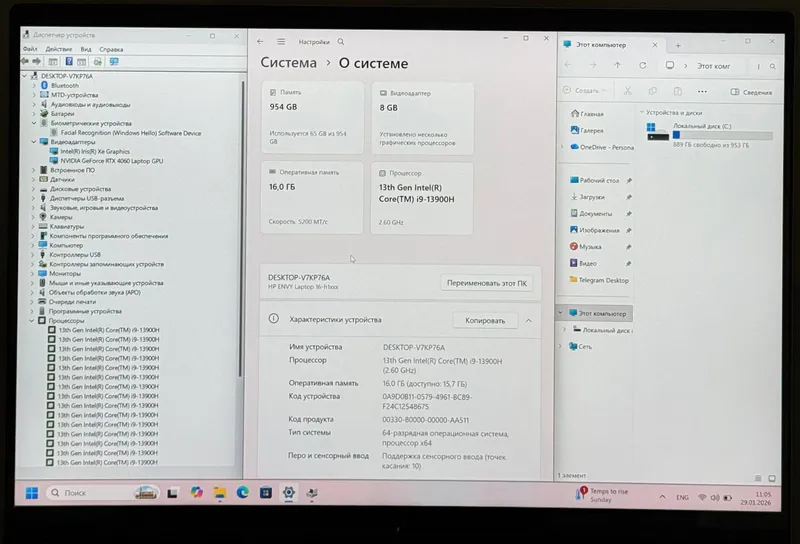Viewport: 800px width, 544px height.
Task: Open Главная in Explorer sidebar
Action: 587,114
